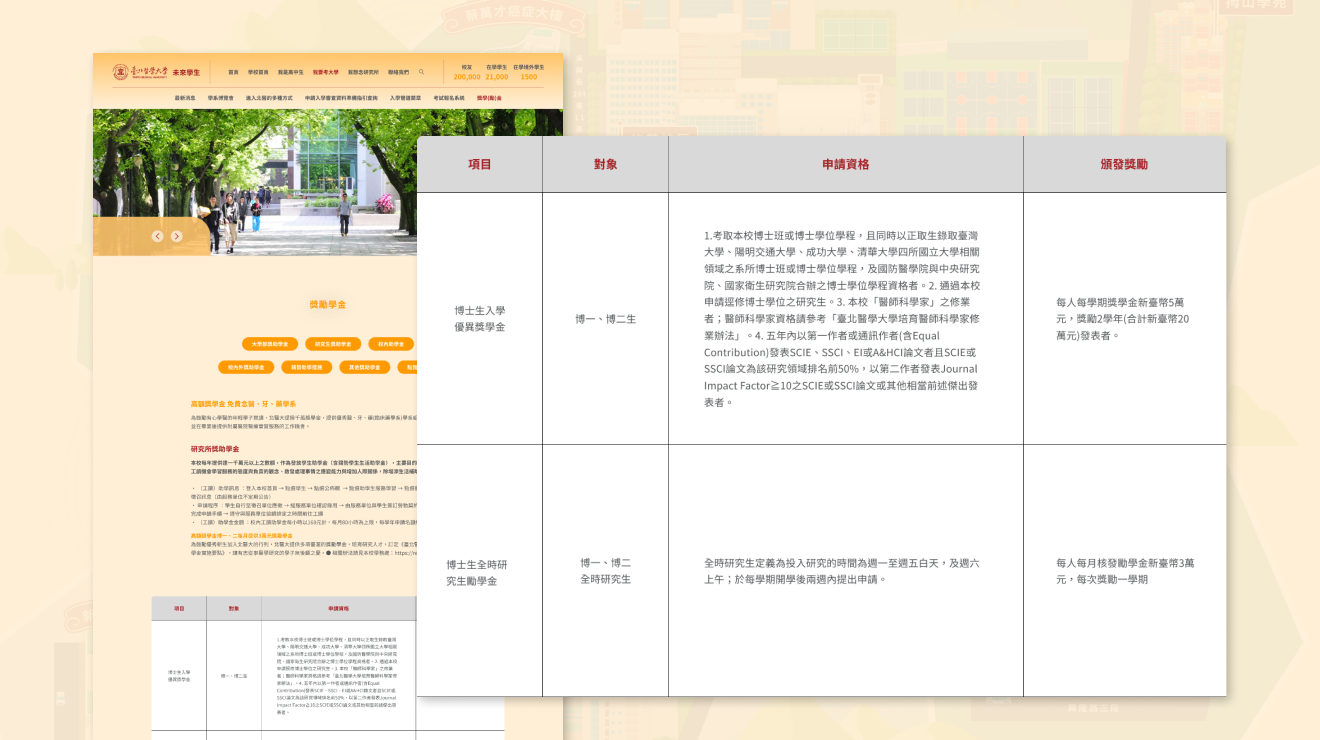The width and height of the screenshot is (1320, 740).
Task: Open 考試報名系統 sub-menu item
Action: (449, 98)
